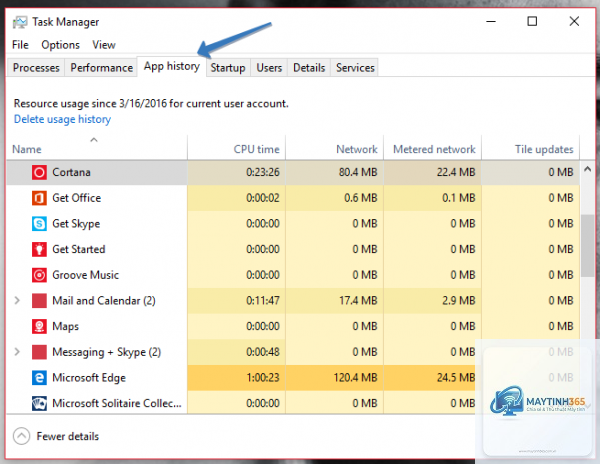
Task: Switch to the Services tab
Action: tap(355, 68)
